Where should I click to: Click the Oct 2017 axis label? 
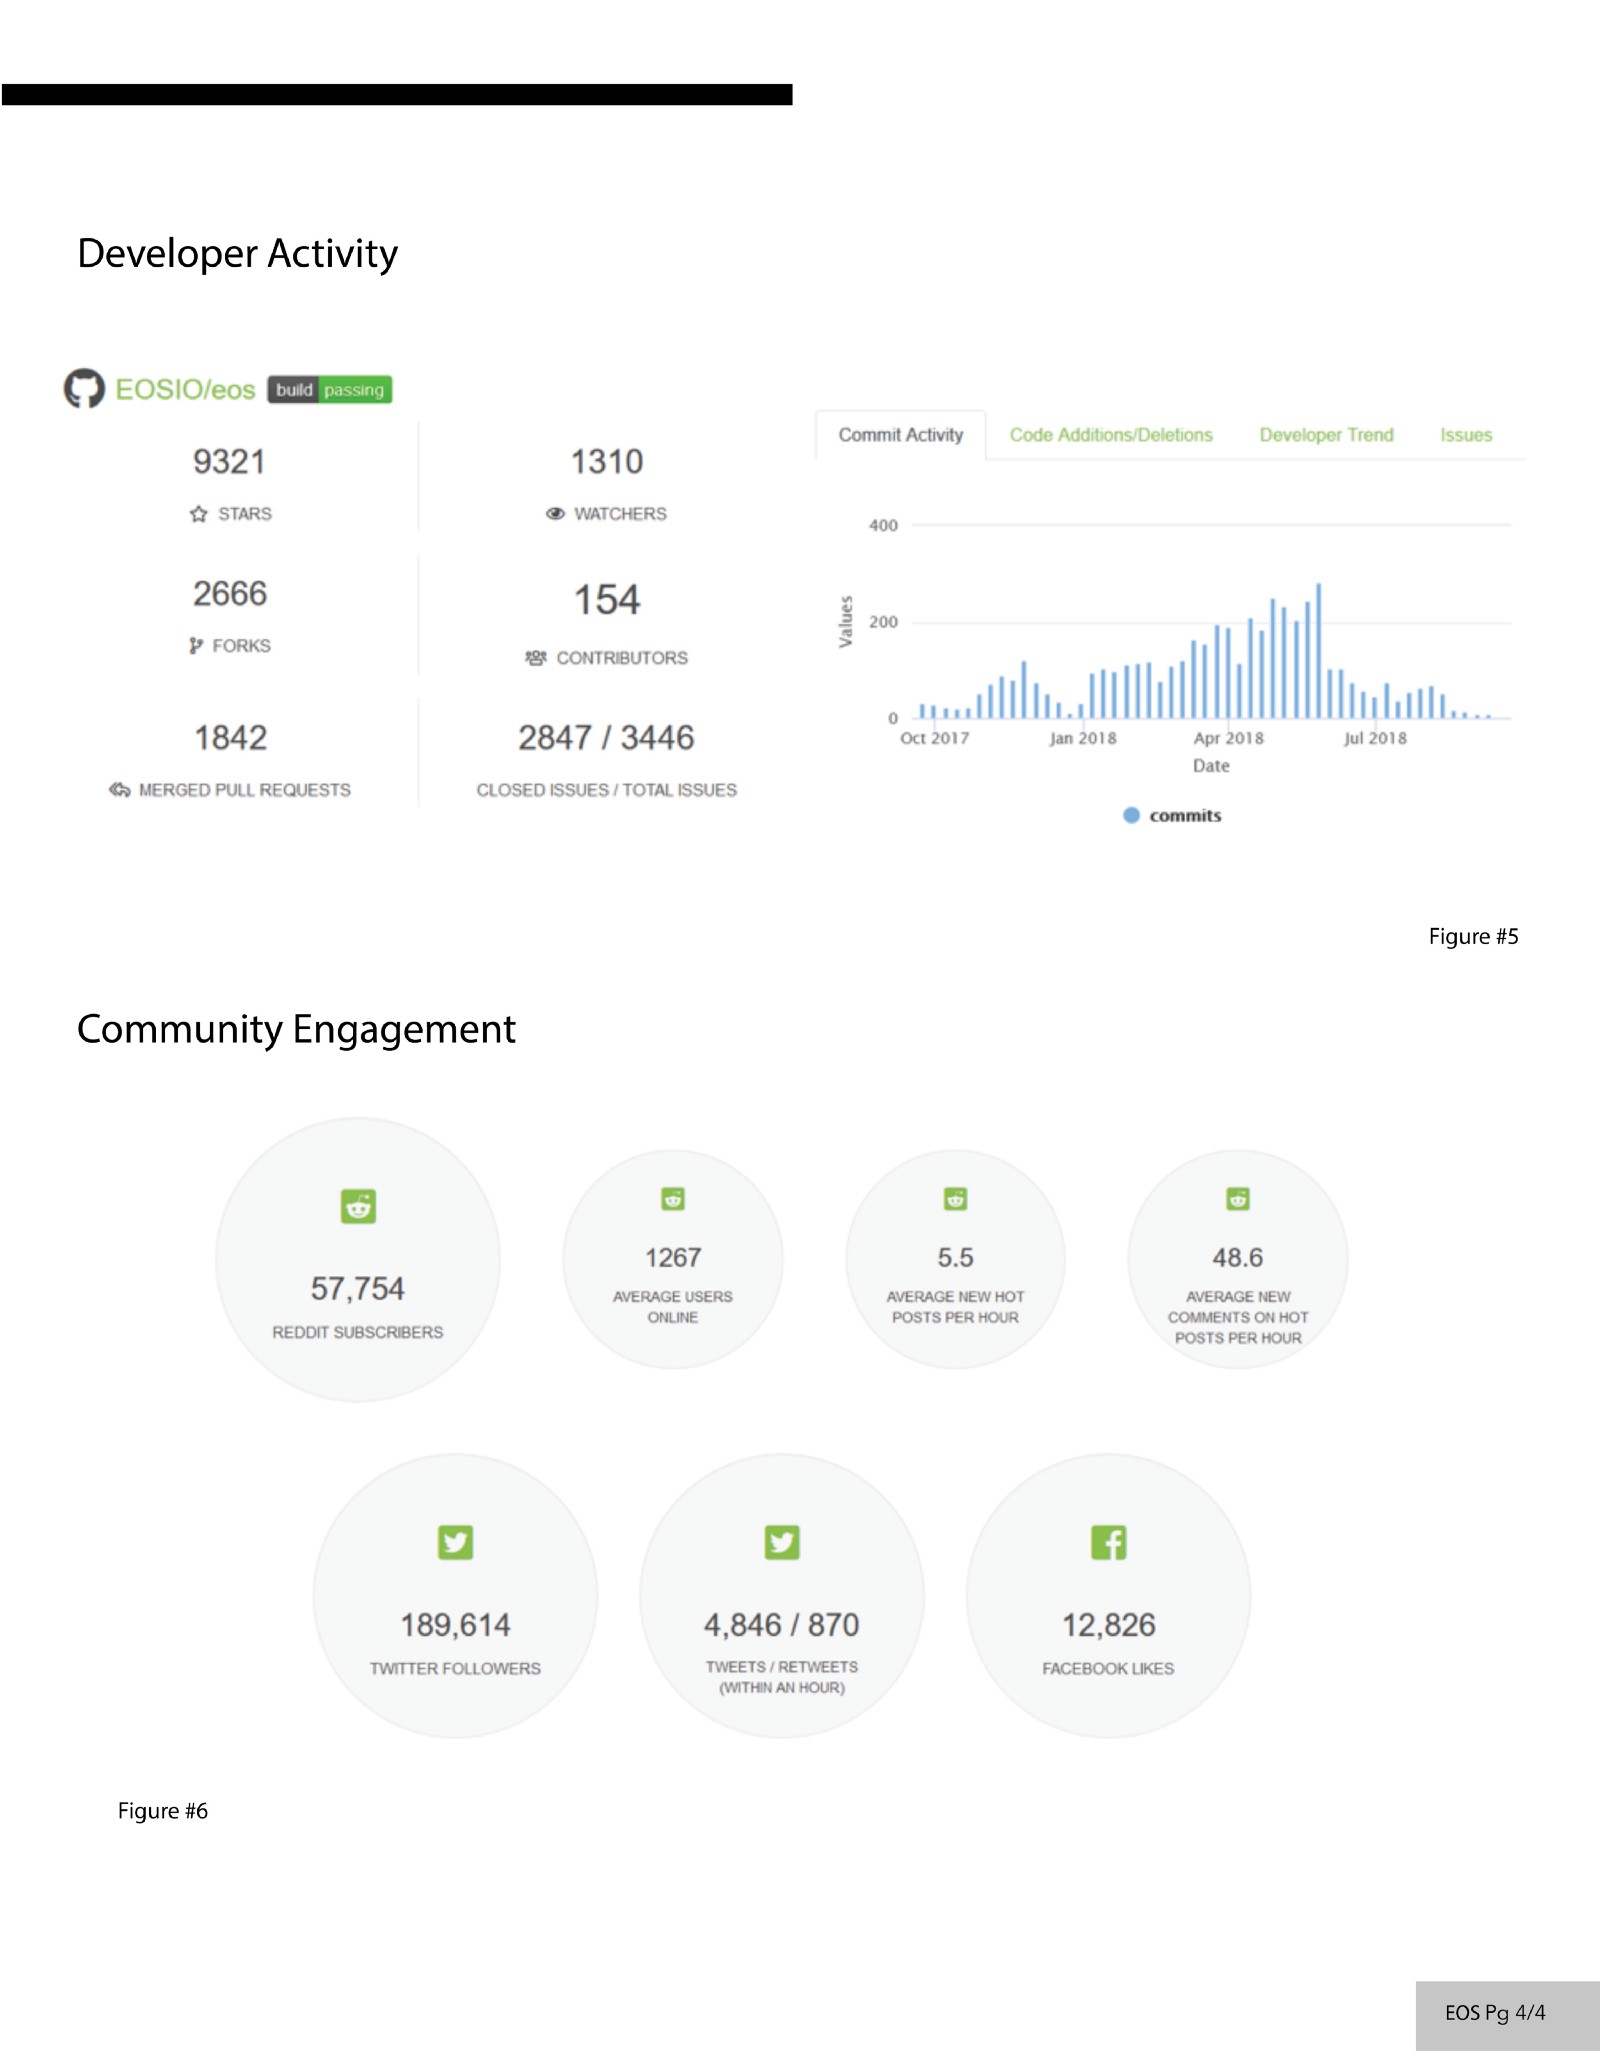[x=935, y=738]
